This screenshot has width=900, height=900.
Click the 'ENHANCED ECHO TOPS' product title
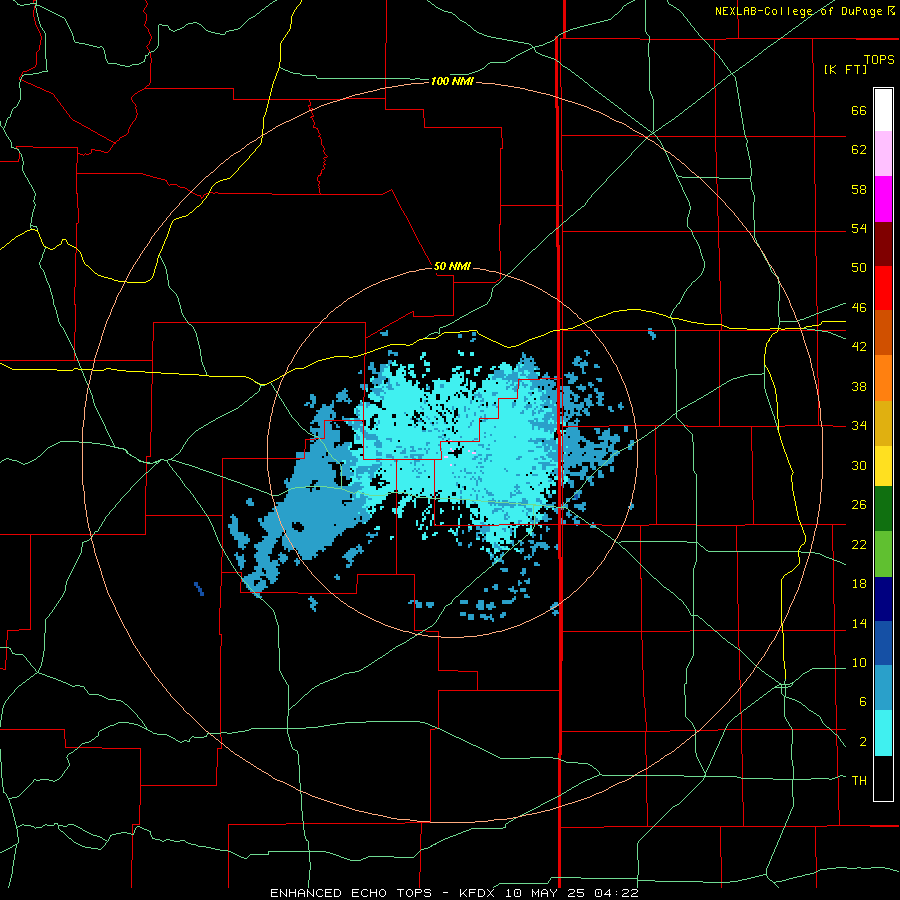(351, 893)
